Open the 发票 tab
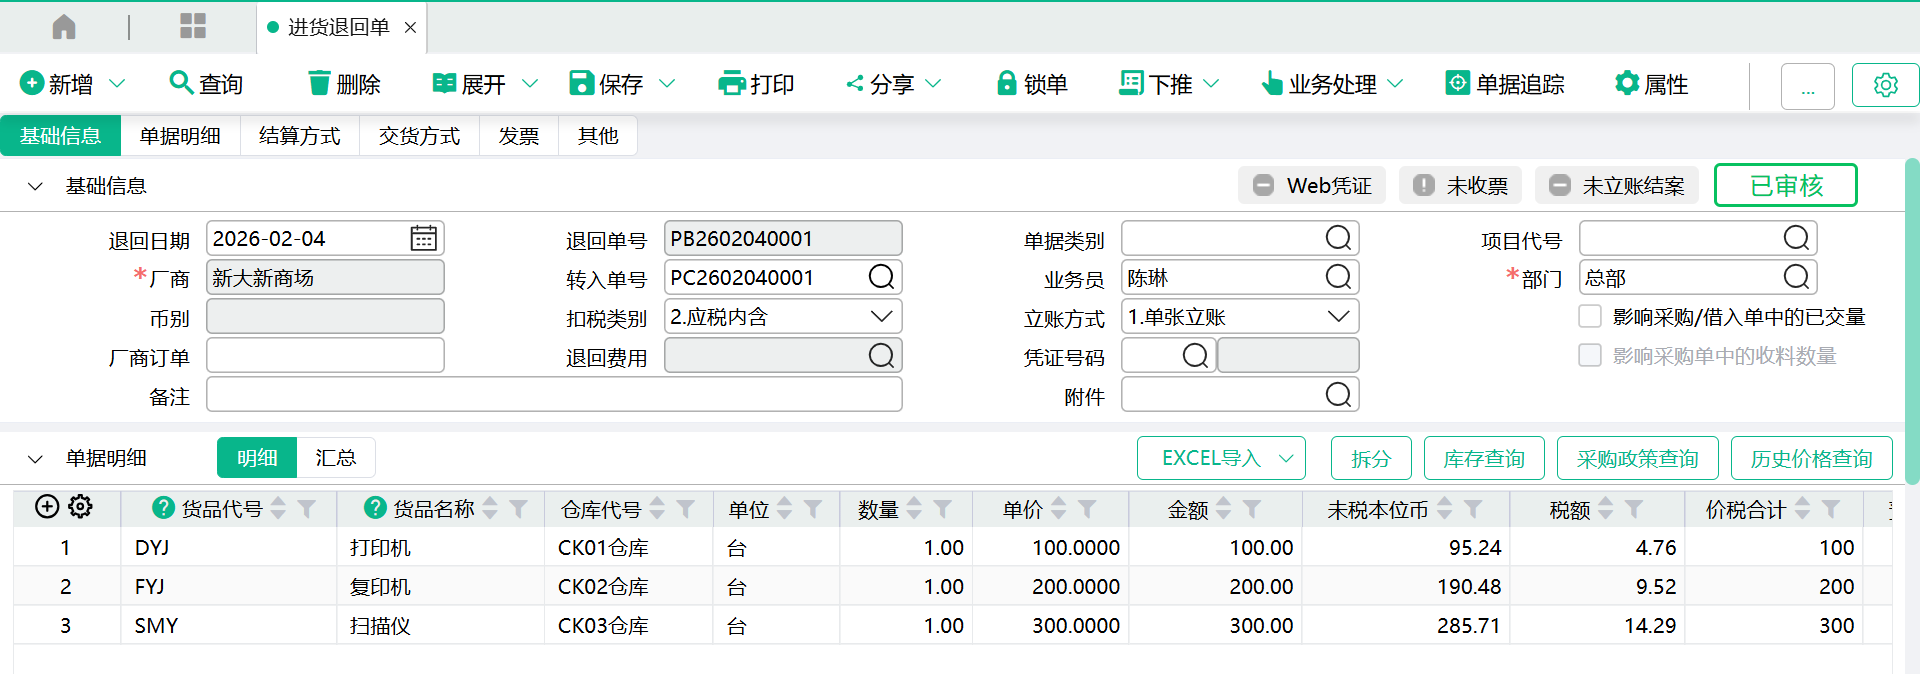Screen dimensions: 1920x674 518,136
